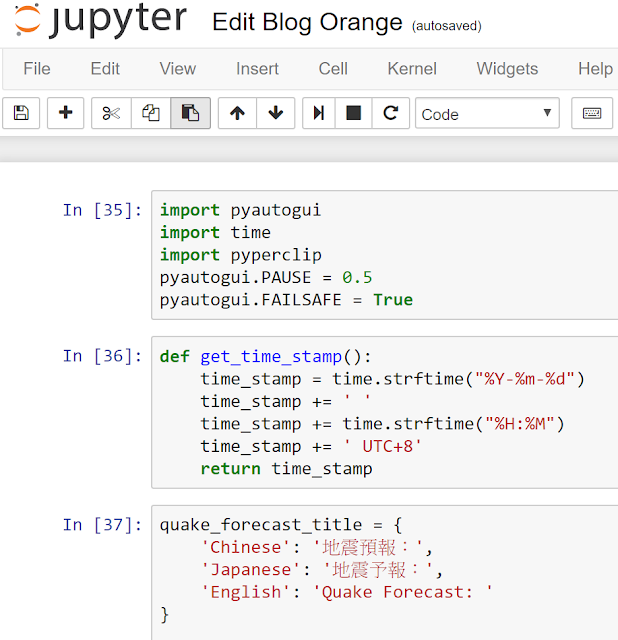
Task: Rename notebook via 'Edit Blog Orange' title
Action: 307,22
